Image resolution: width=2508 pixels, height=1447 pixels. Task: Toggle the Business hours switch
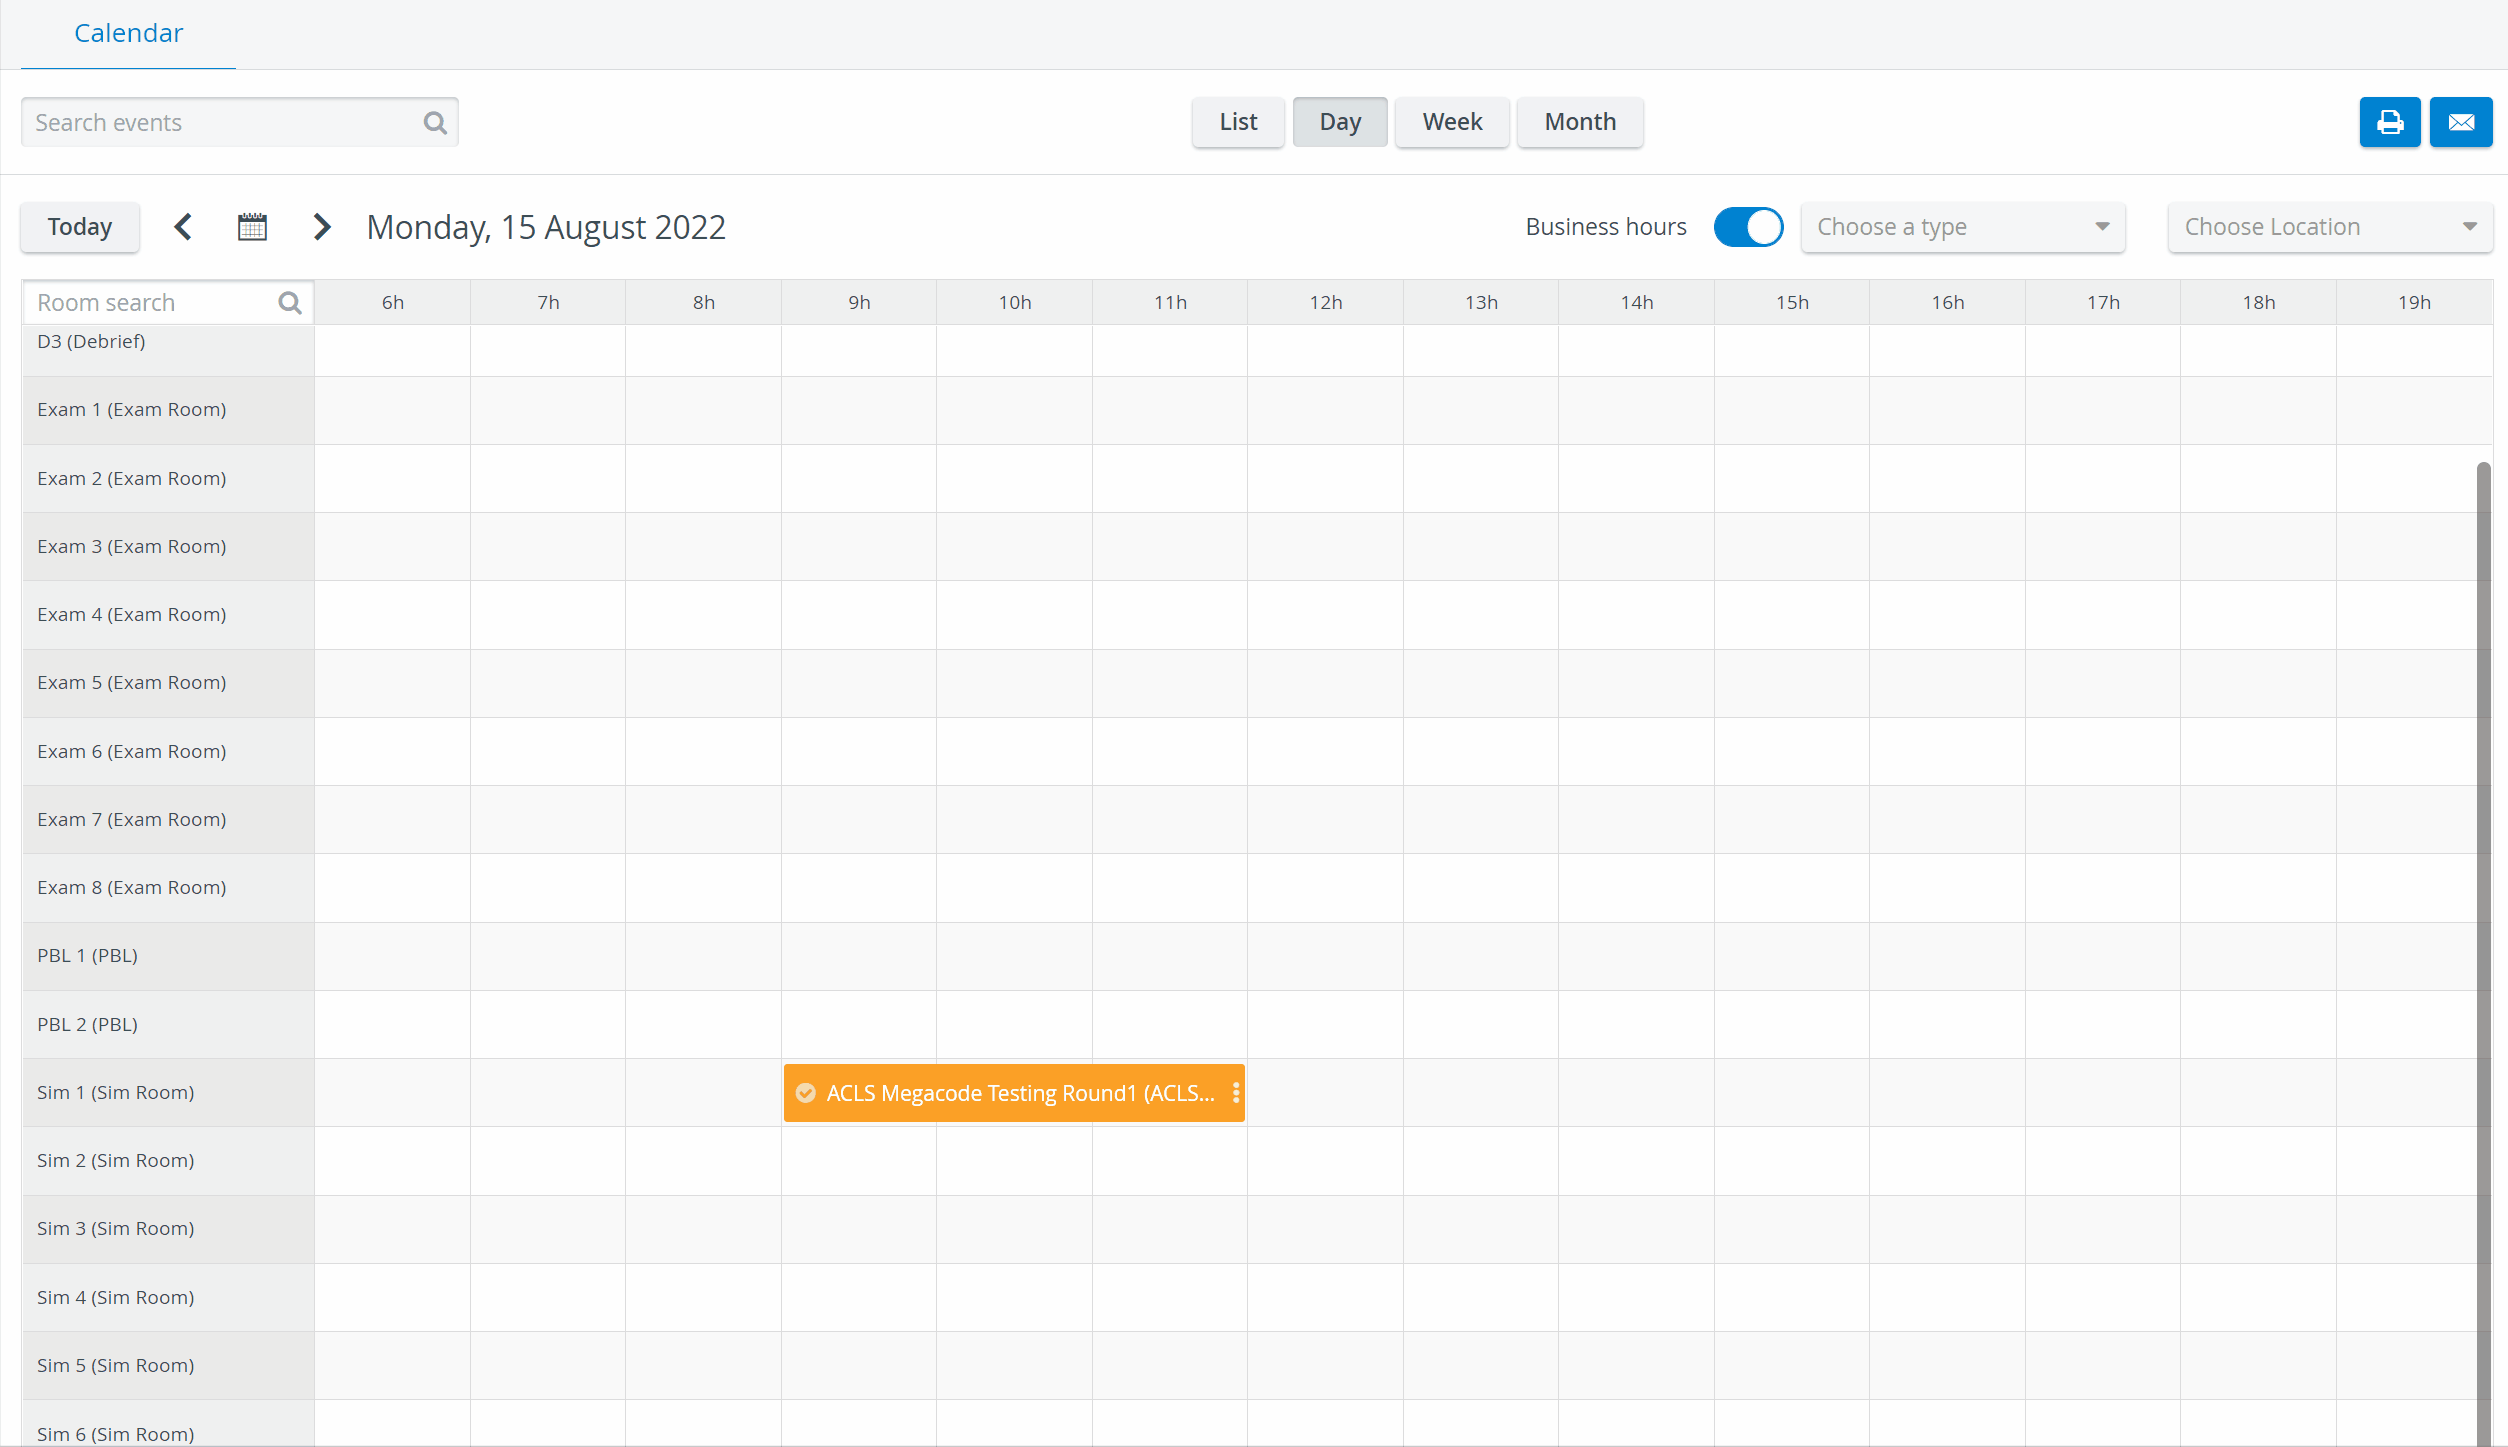point(1748,227)
